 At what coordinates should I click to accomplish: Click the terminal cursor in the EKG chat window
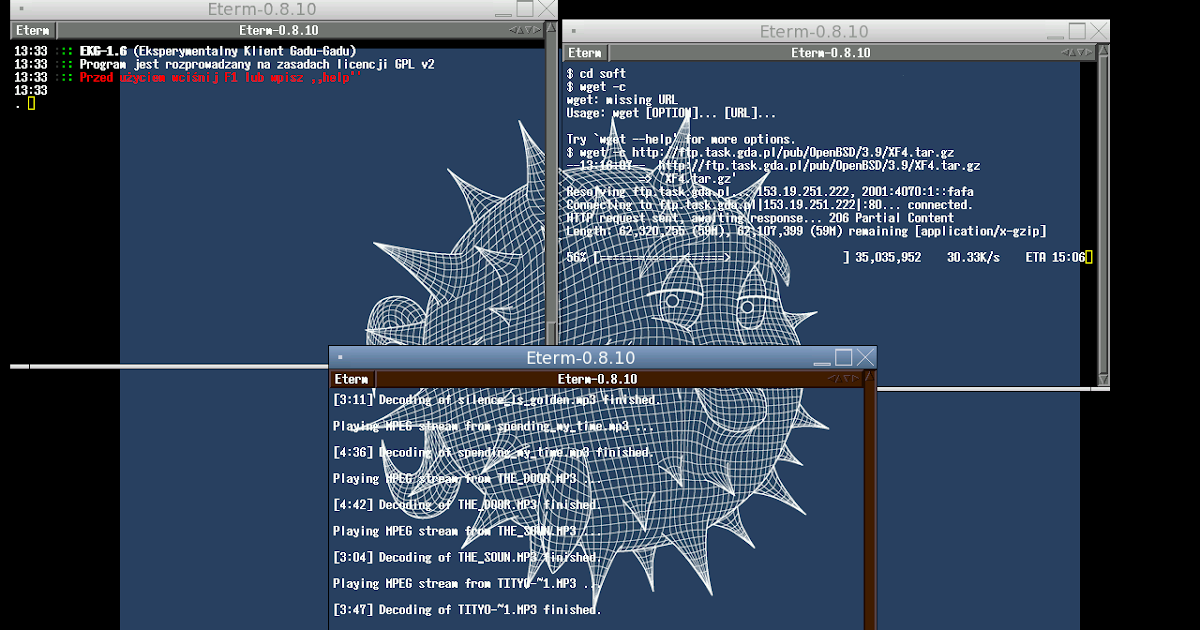[31, 103]
